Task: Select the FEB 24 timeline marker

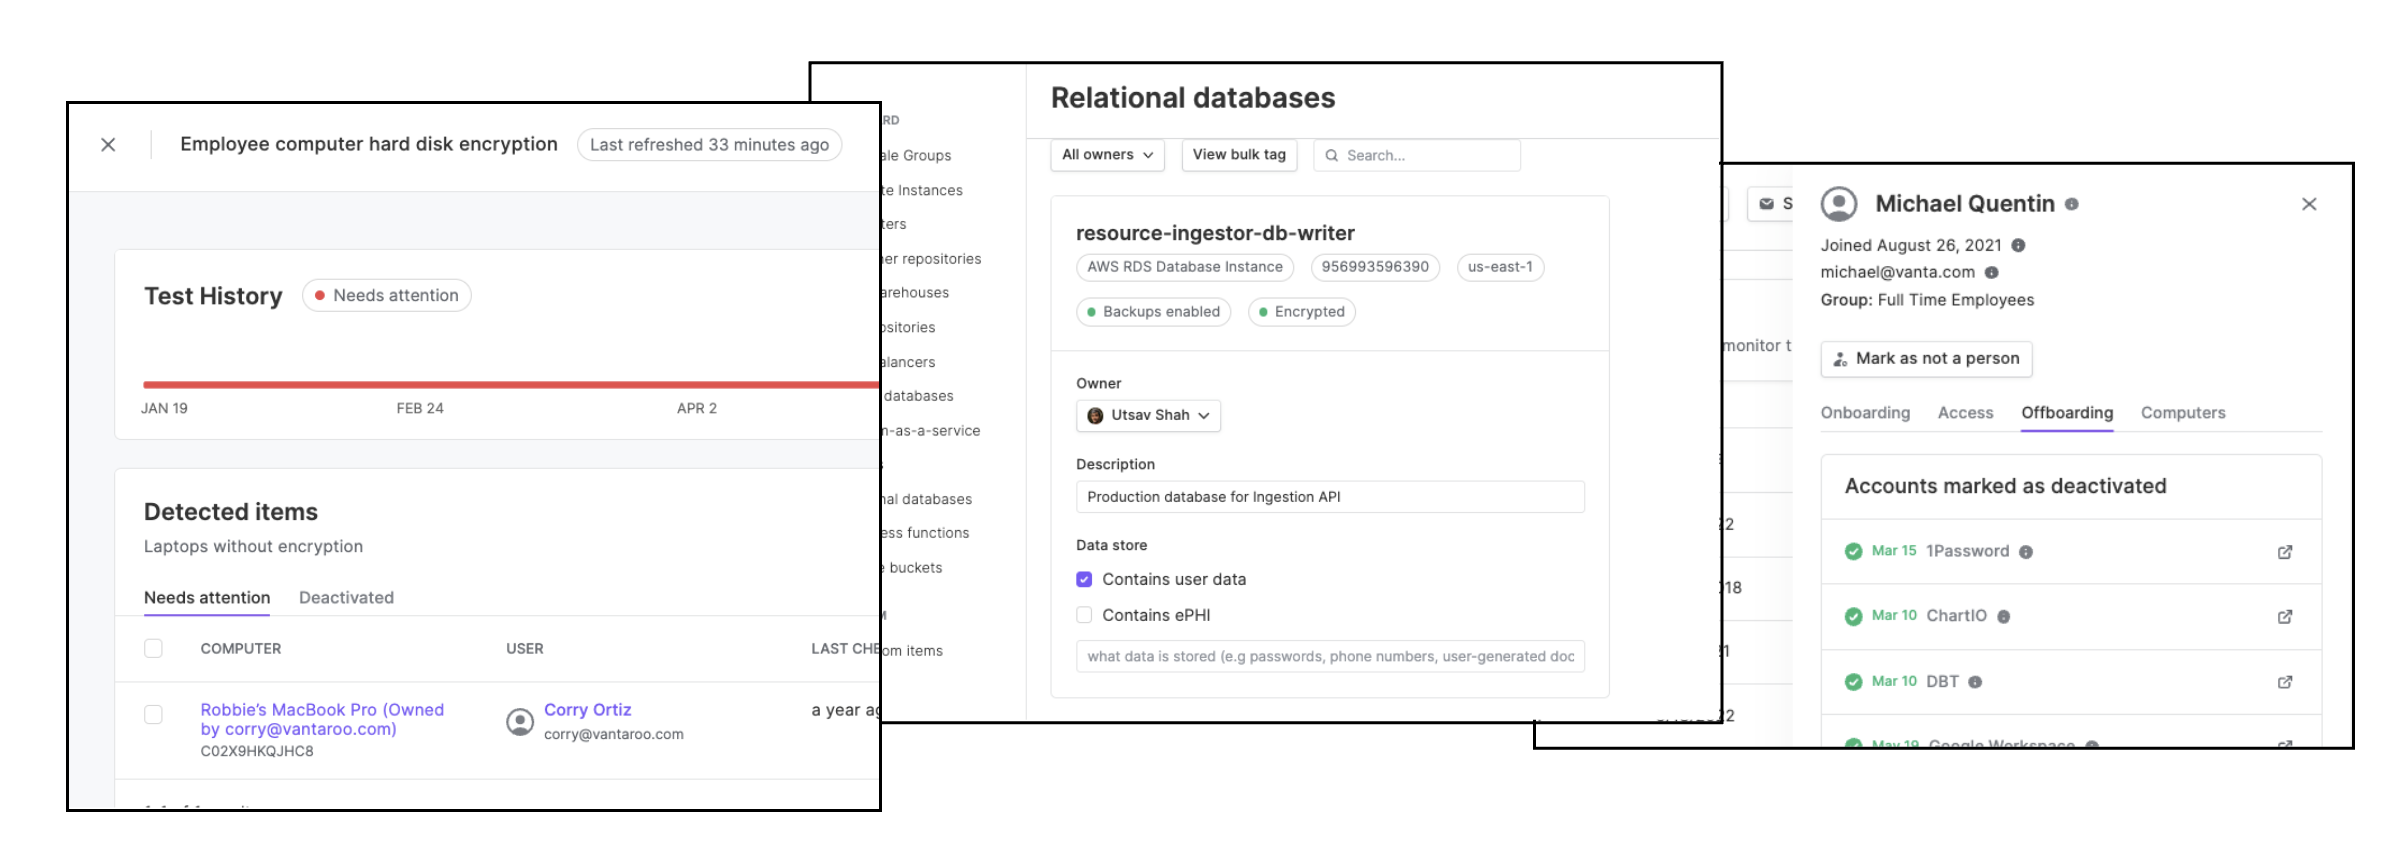Action: (x=420, y=408)
